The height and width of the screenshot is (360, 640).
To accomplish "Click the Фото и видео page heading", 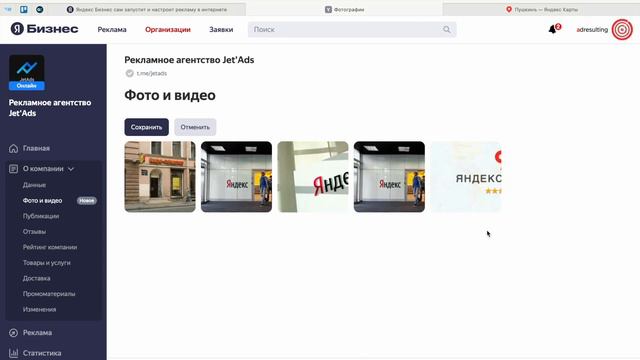I will [170, 95].
